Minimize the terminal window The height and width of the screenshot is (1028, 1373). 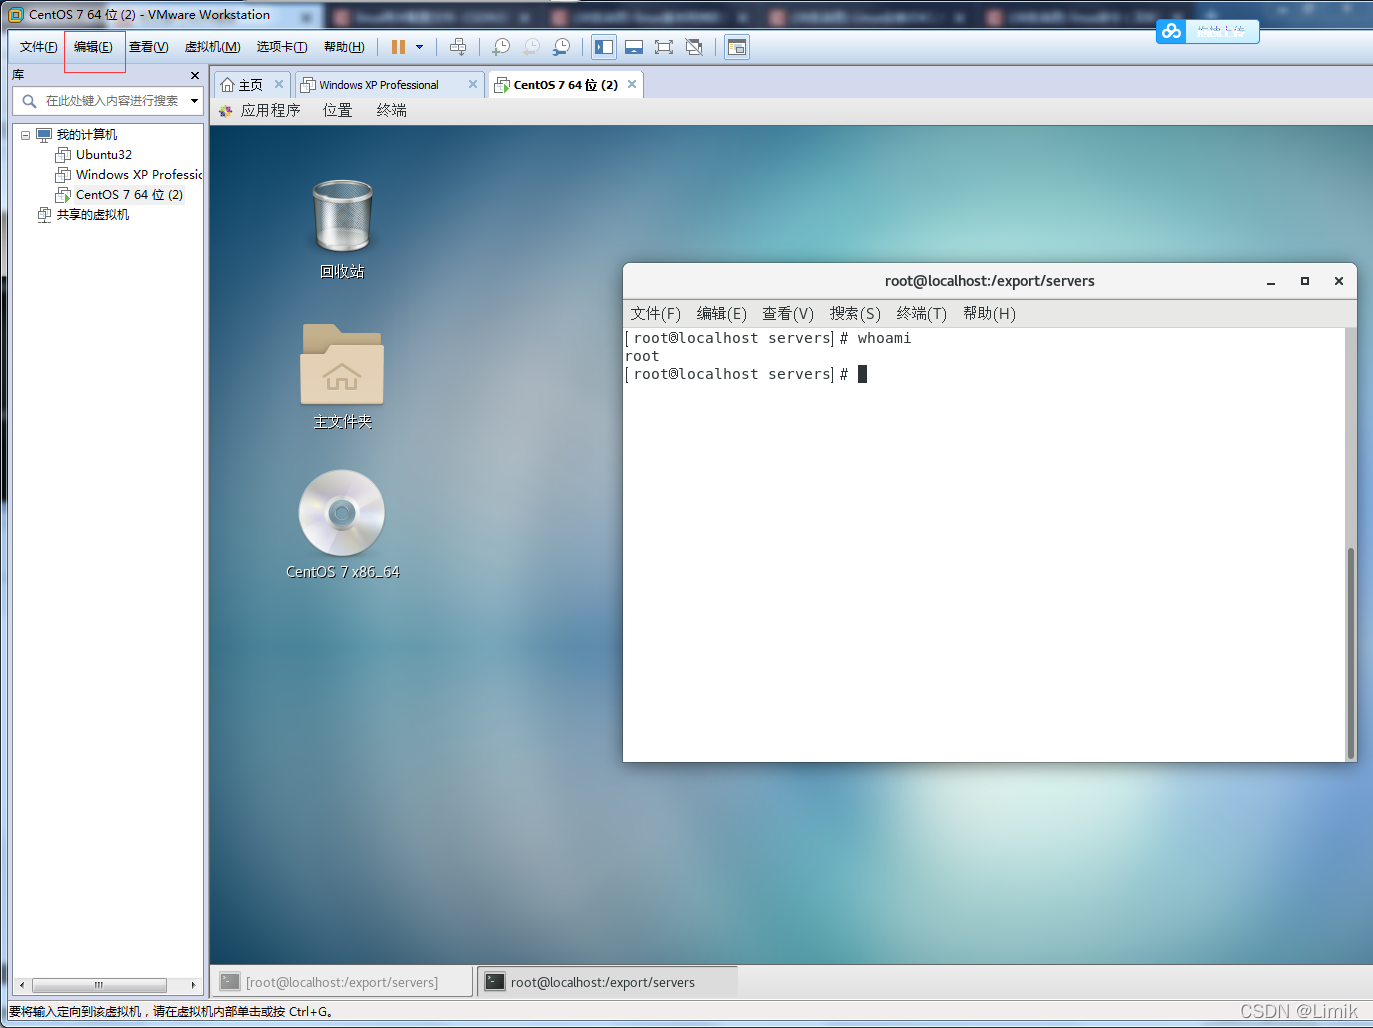coord(1271,282)
